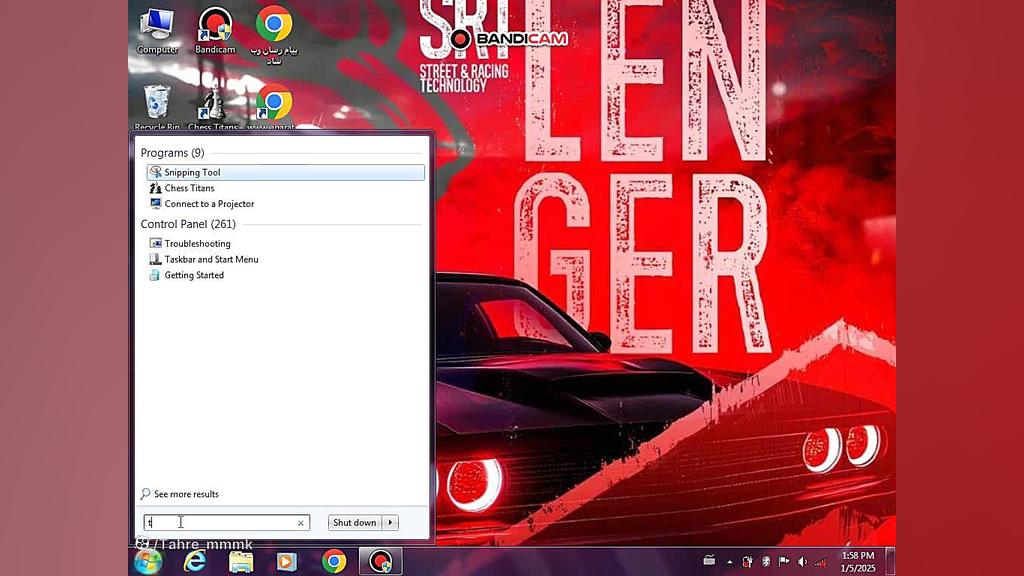Click the power status tray icon

point(748,562)
